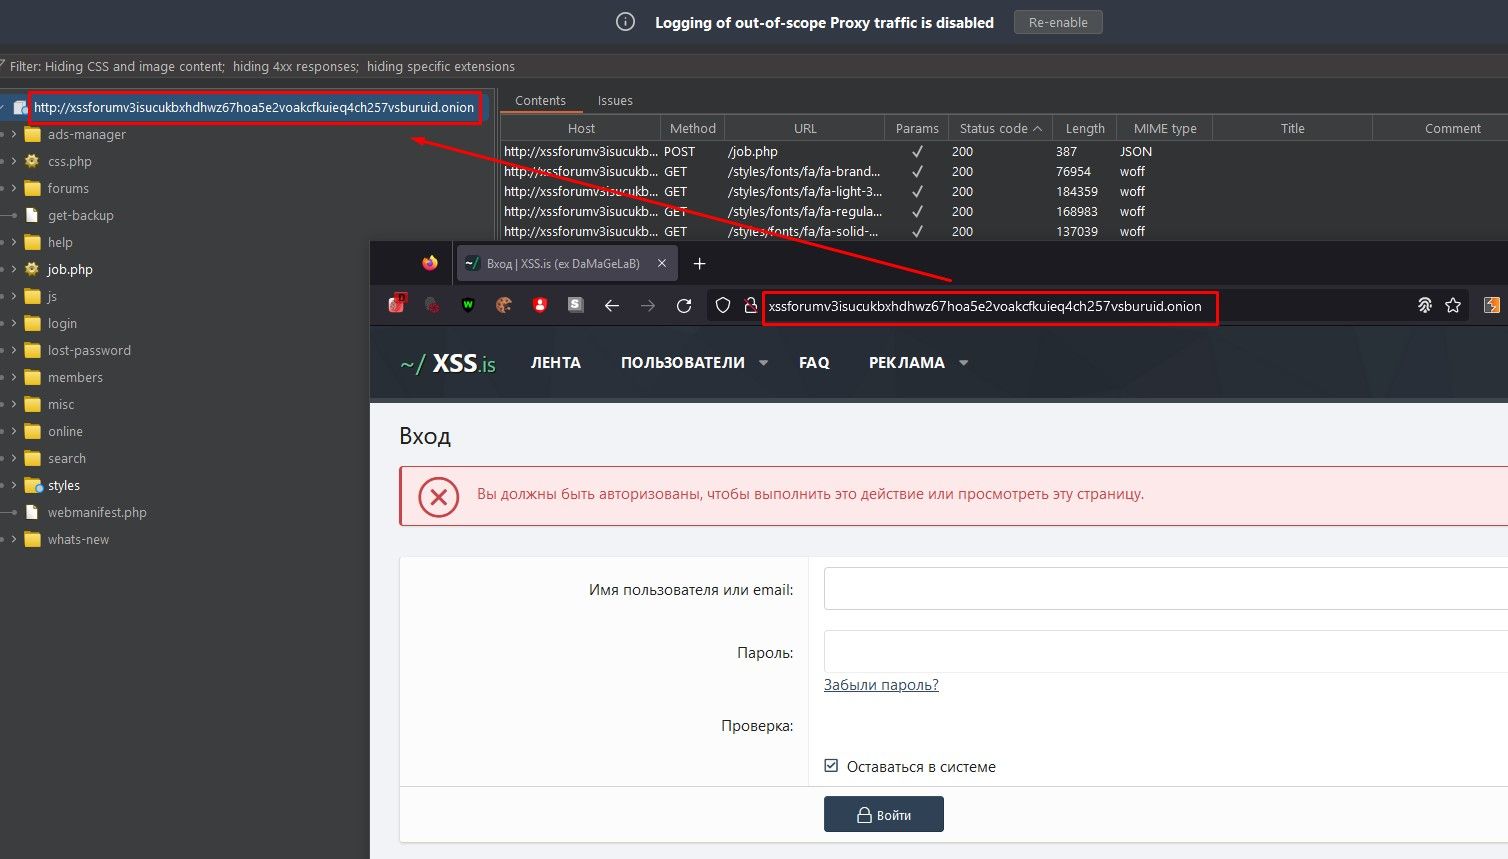Reload the XSS.is login page
The height and width of the screenshot is (859, 1508).
point(685,305)
